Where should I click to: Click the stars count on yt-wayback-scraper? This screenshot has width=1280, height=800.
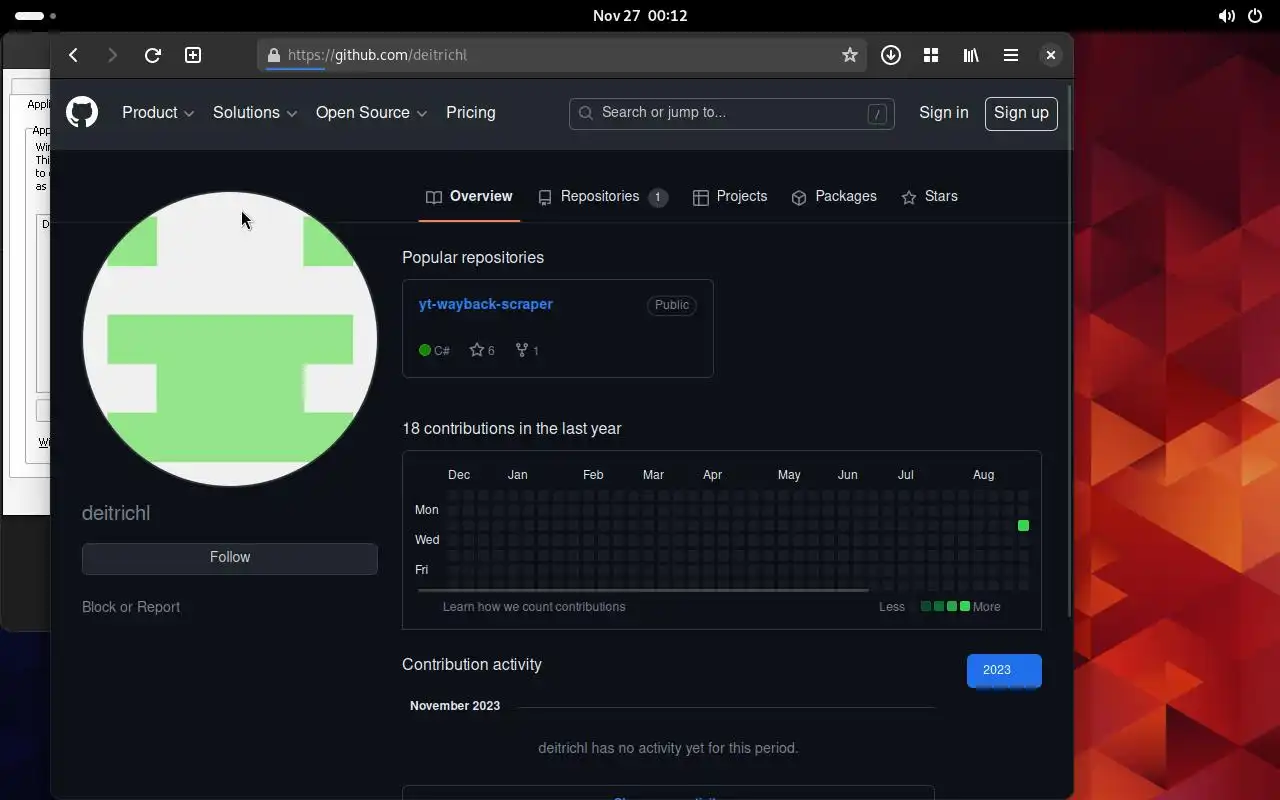tap(482, 350)
